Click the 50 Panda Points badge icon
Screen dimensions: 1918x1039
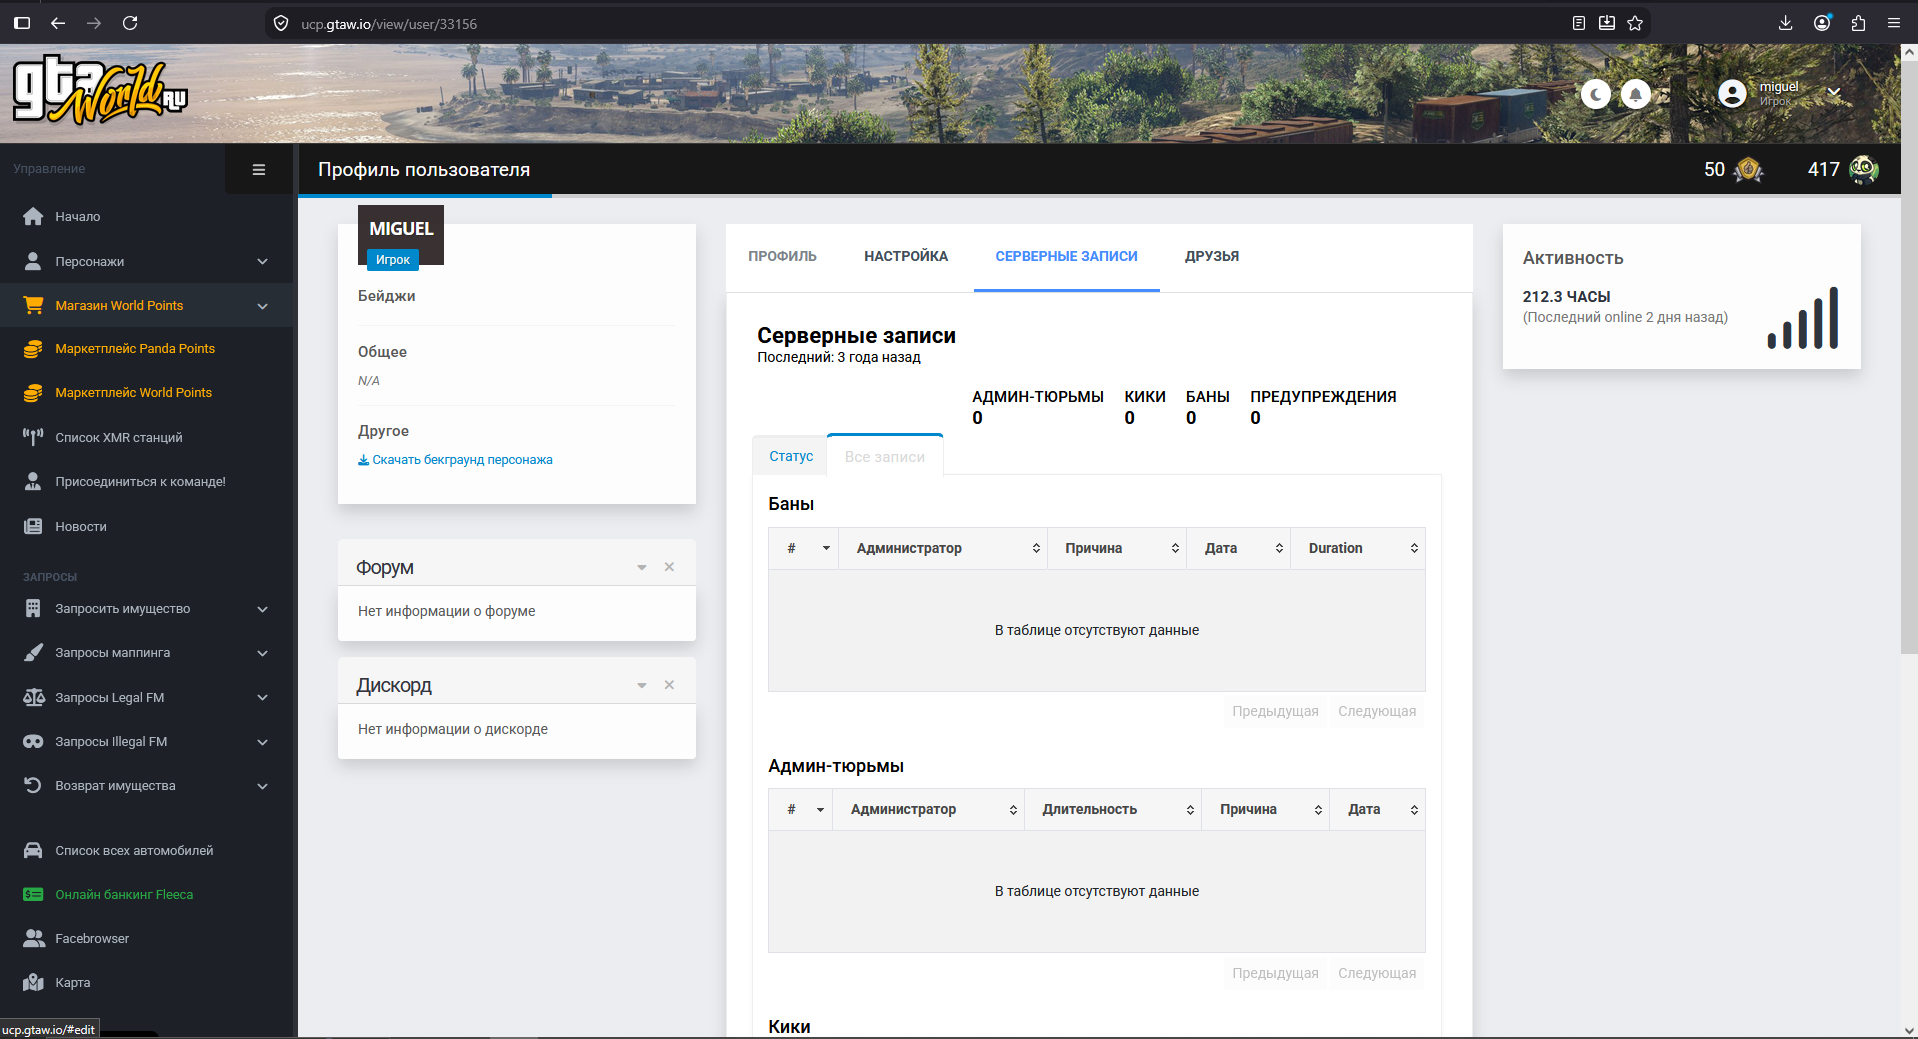[x=1748, y=170]
